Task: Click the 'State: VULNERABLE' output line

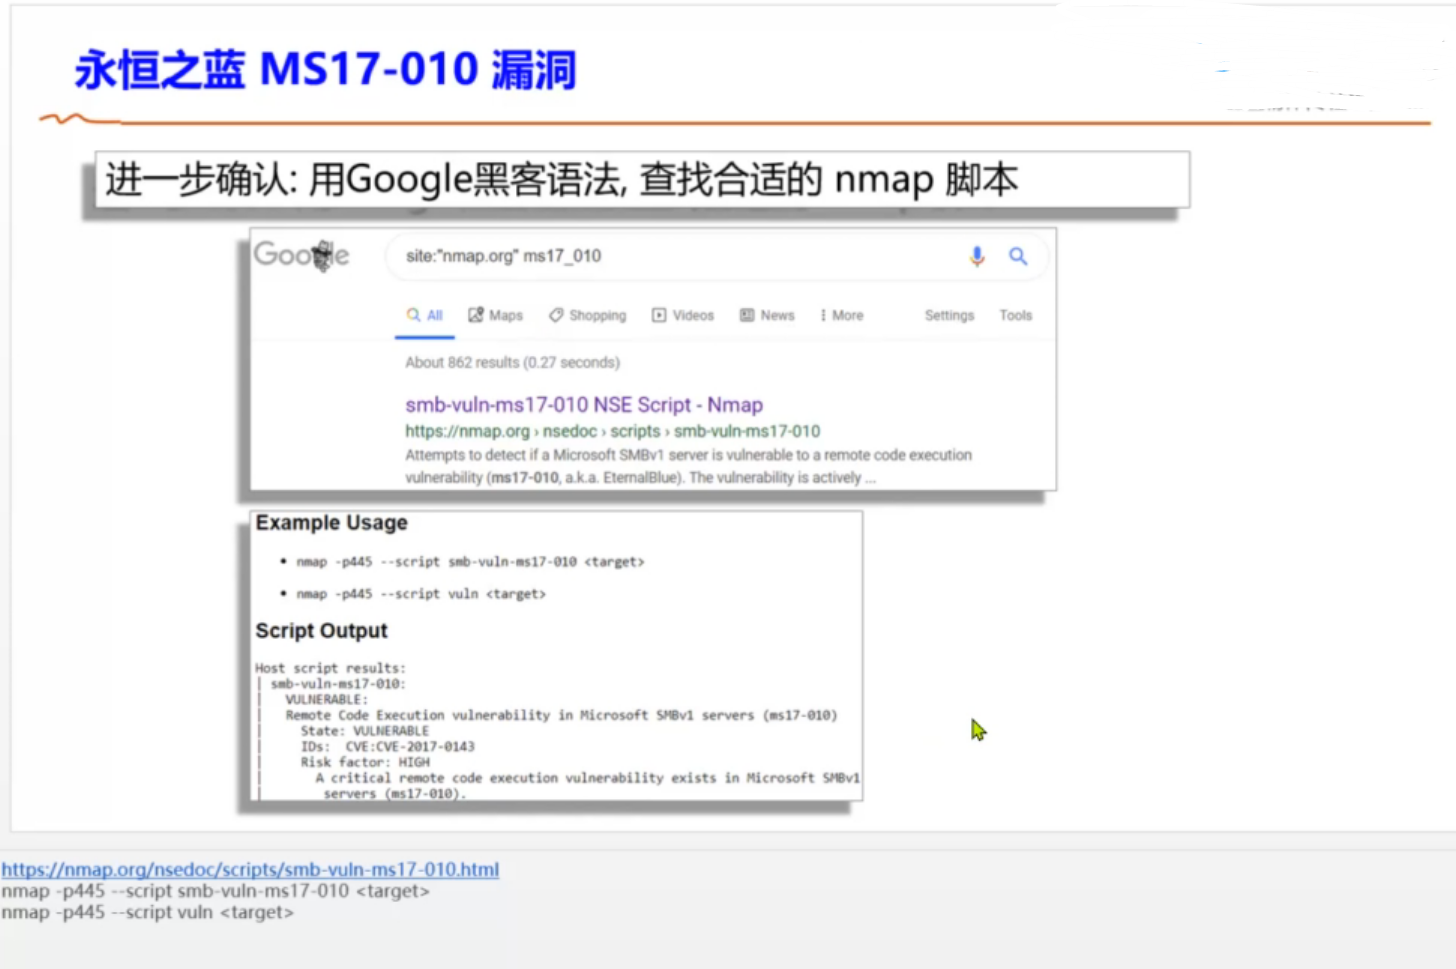Action: coord(364,731)
